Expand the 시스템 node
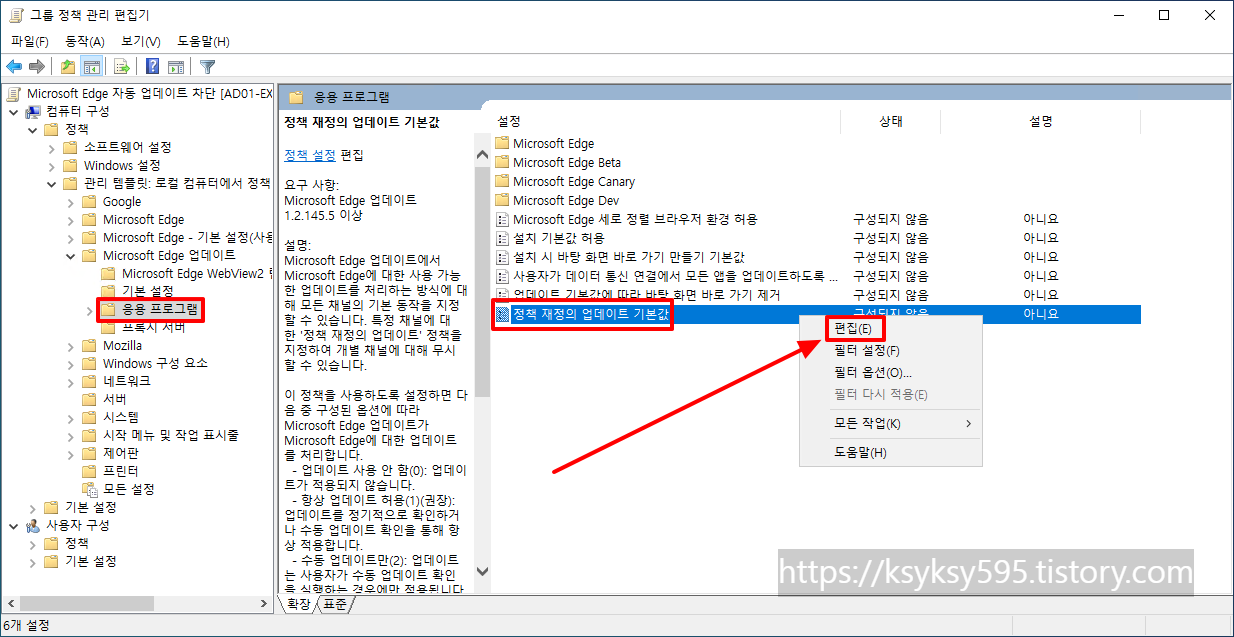 [x=71, y=417]
